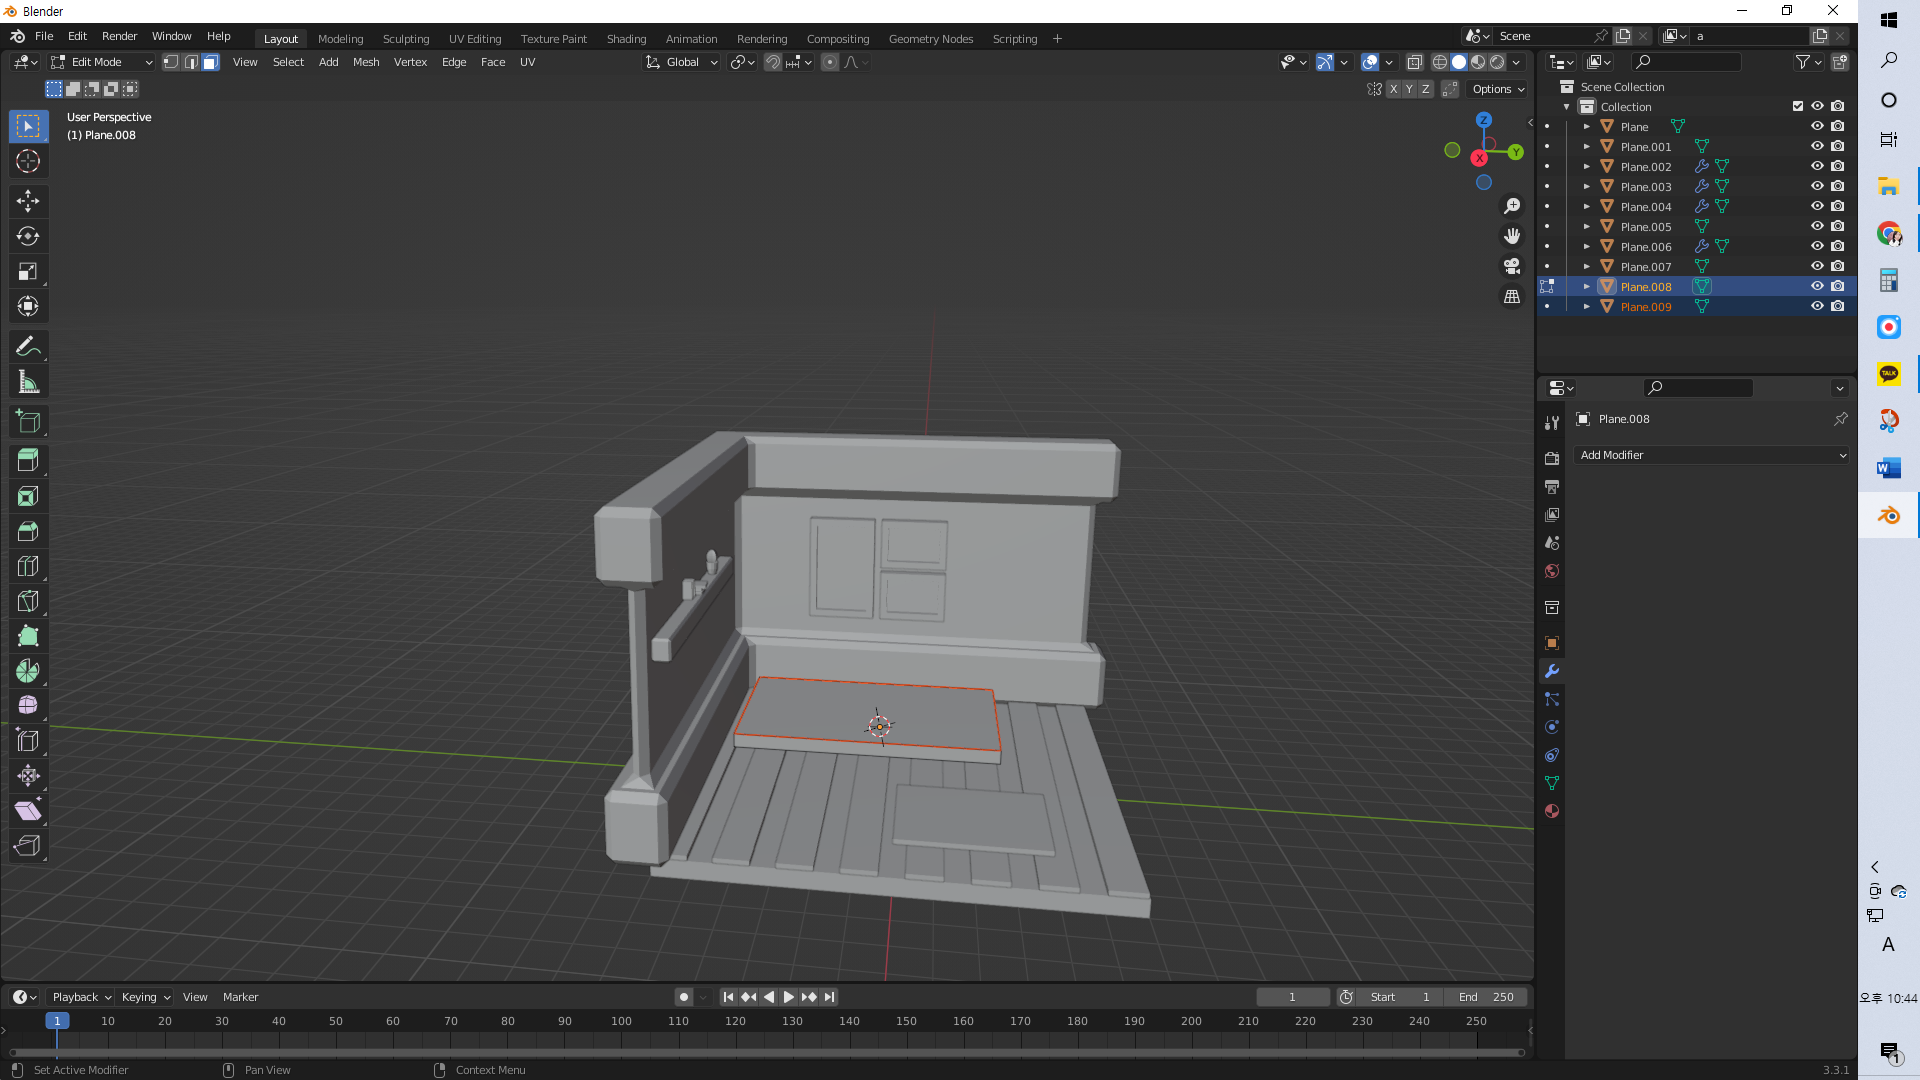Open the Physics properties tab
This screenshot has width=1920, height=1080.
[x=1552, y=727]
